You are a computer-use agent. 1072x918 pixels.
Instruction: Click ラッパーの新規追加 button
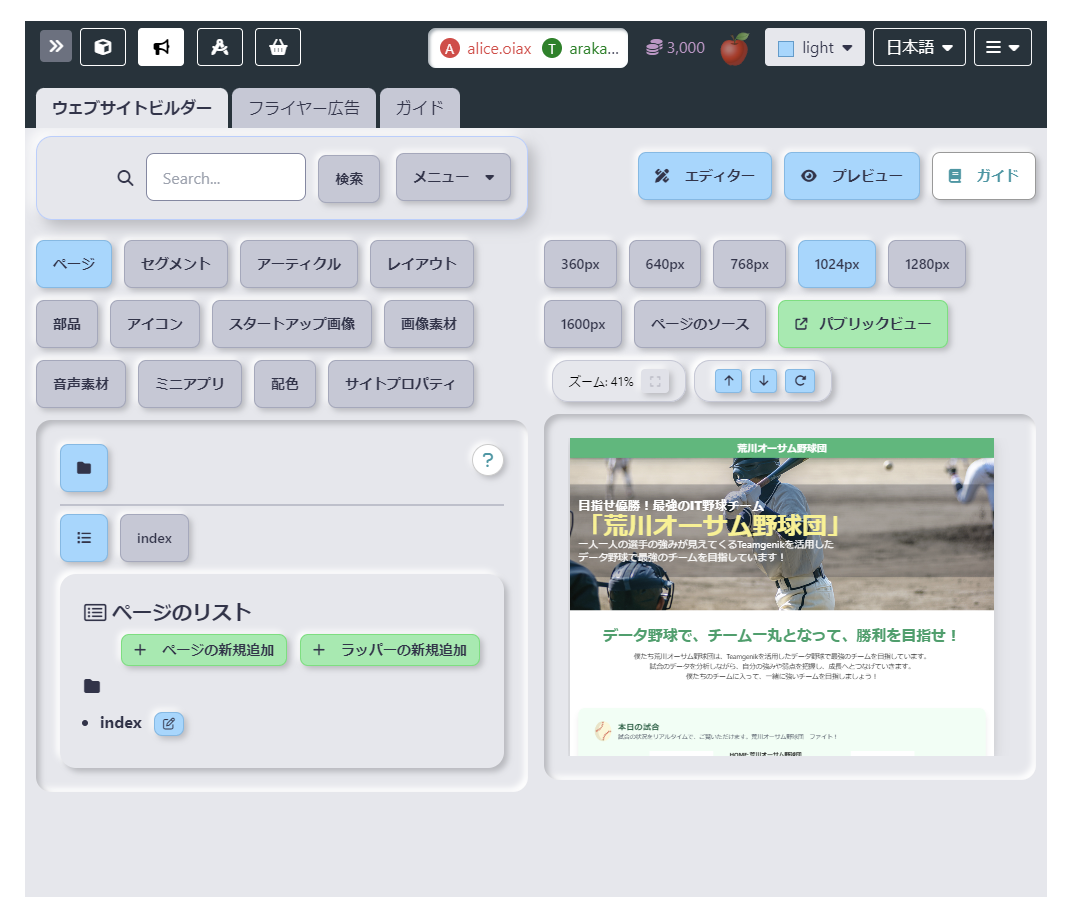pyautogui.click(x=390, y=650)
